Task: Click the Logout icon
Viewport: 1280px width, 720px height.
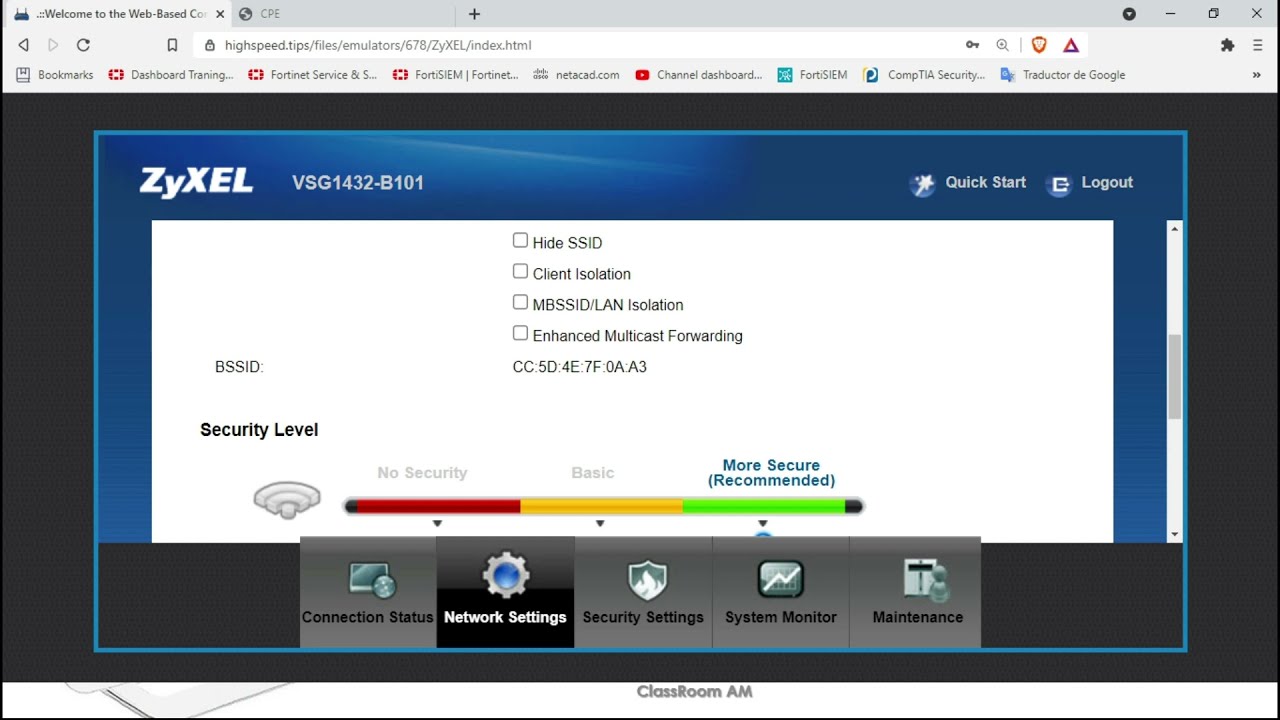Action: point(1060,184)
